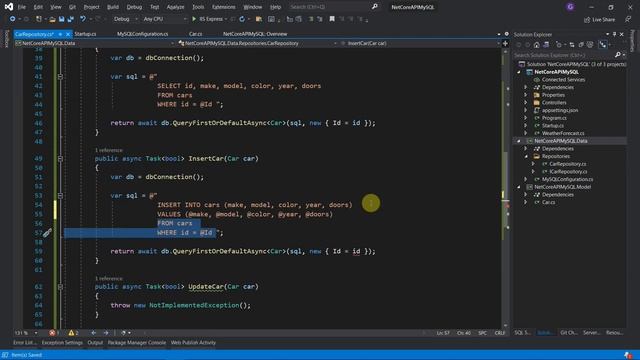
Task: Click the search magnifier in title bar
Action: coord(375,7)
